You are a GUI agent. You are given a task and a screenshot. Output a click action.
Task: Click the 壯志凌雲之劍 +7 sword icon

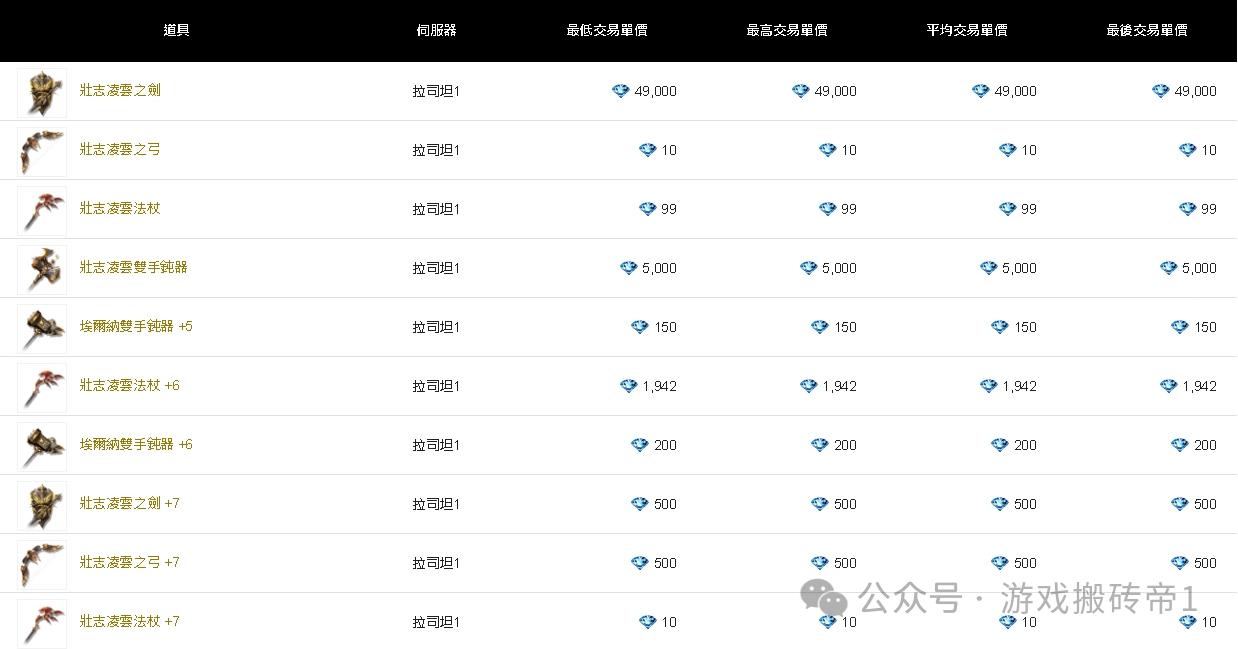[42, 505]
